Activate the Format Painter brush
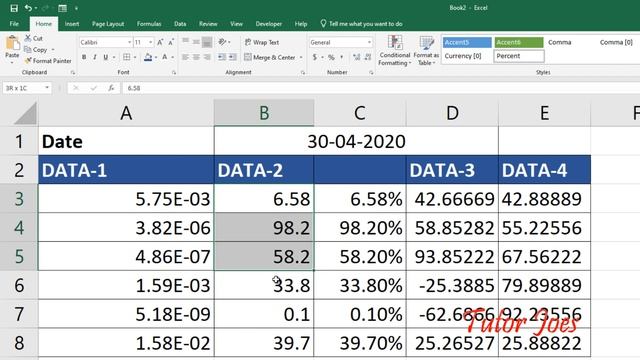 coord(28,61)
